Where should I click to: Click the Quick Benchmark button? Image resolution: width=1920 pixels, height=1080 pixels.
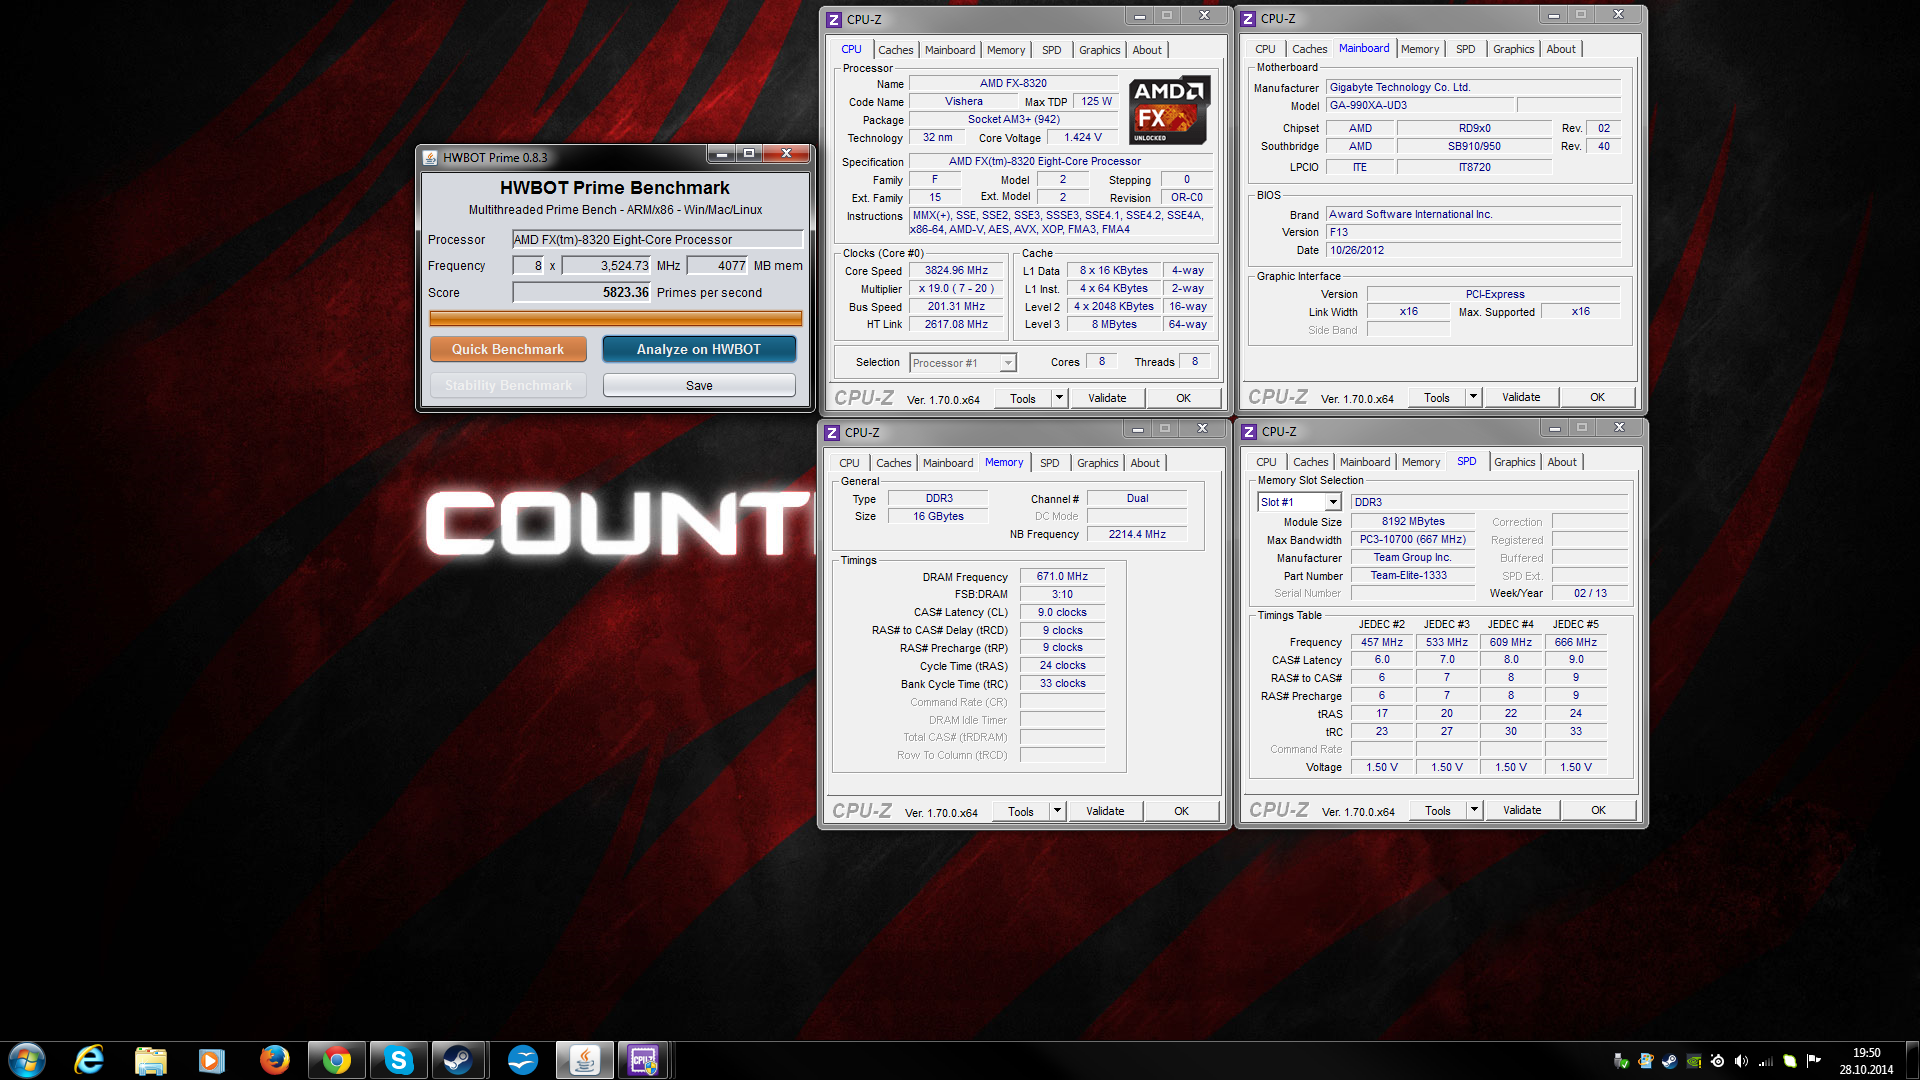point(508,349)
